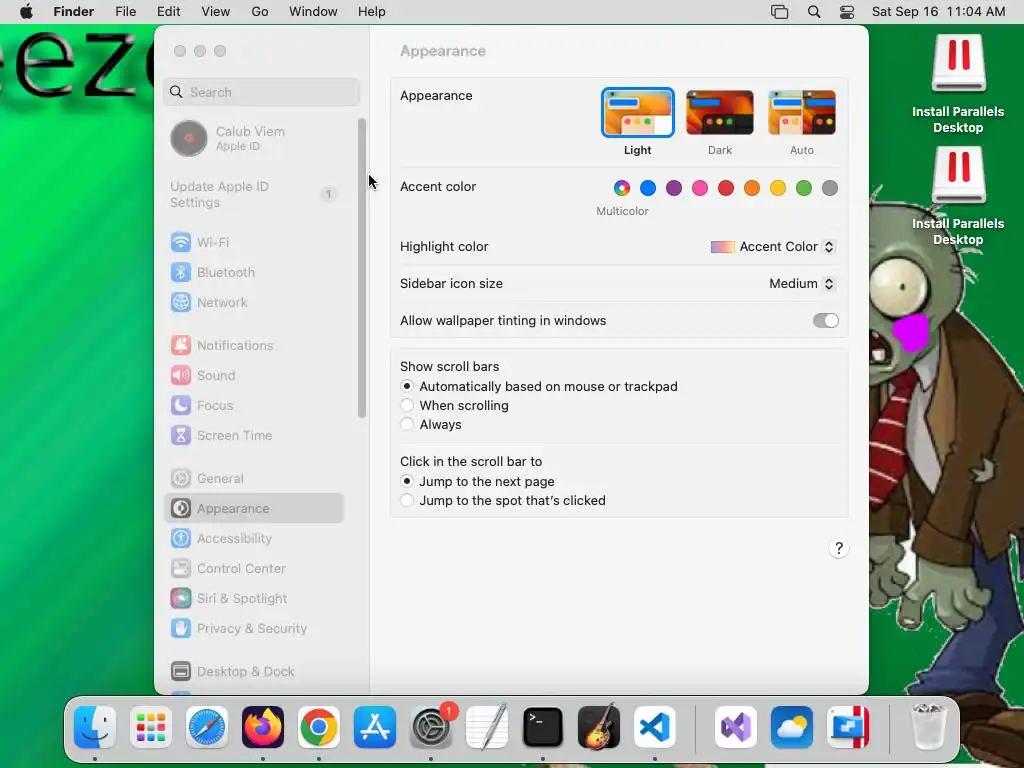Open GarageBand from the Dock
1024x768 pixels.
click(x=599, y=727)
